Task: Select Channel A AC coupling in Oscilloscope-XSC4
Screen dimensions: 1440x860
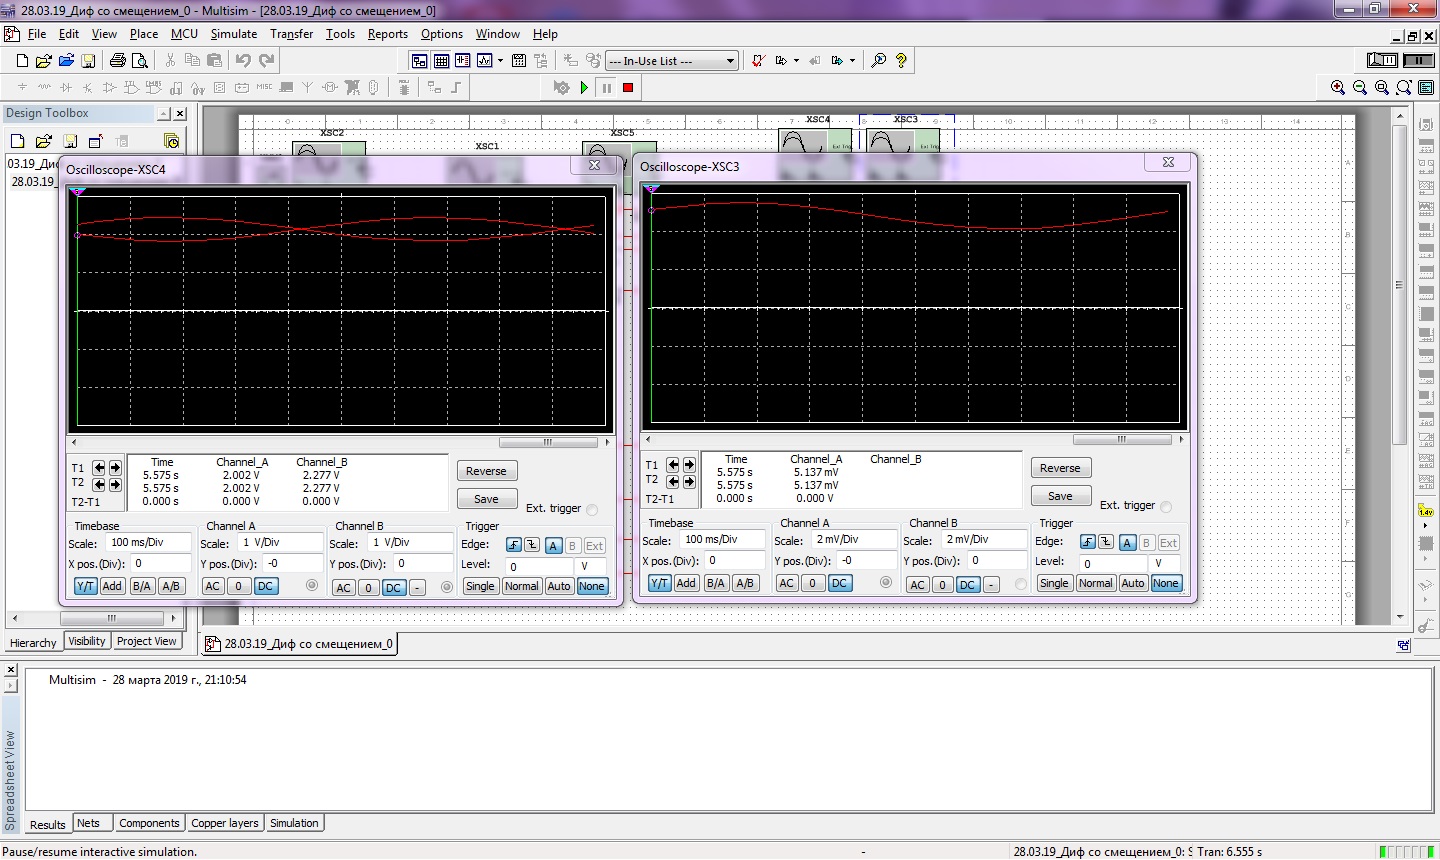Action: (213, 587)
